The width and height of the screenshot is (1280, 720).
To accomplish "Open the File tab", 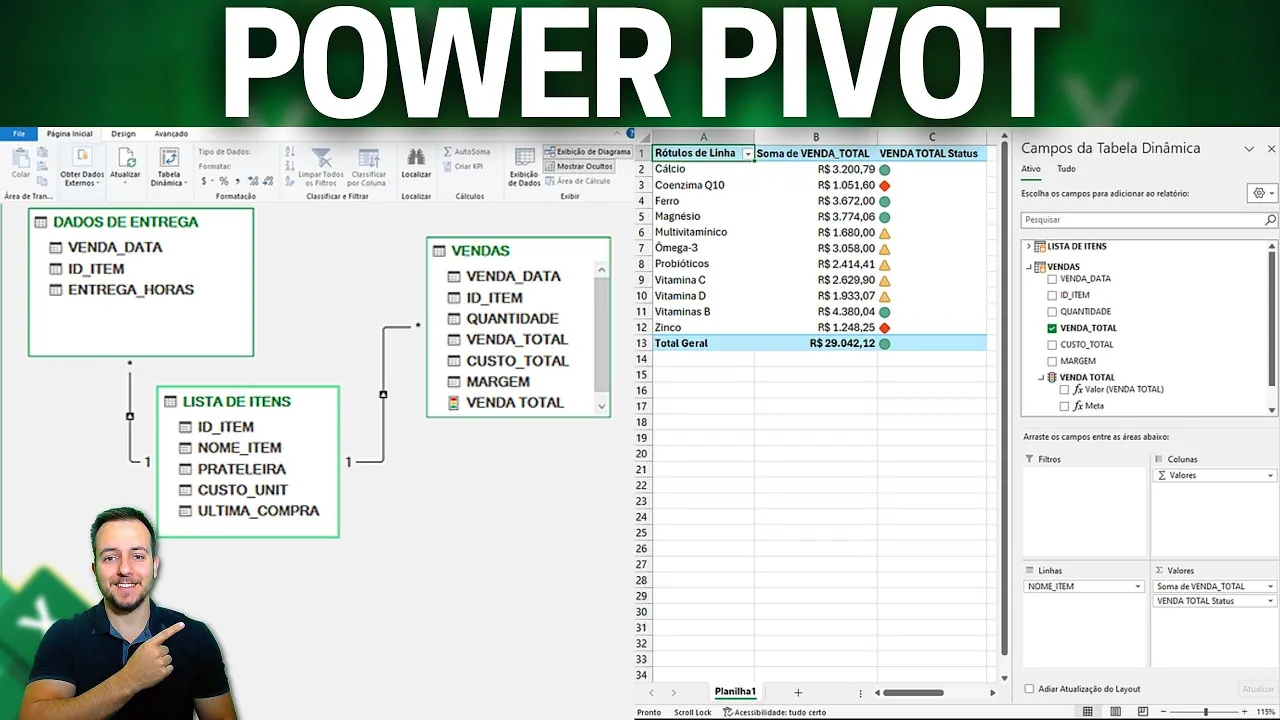I will [18, 133].
